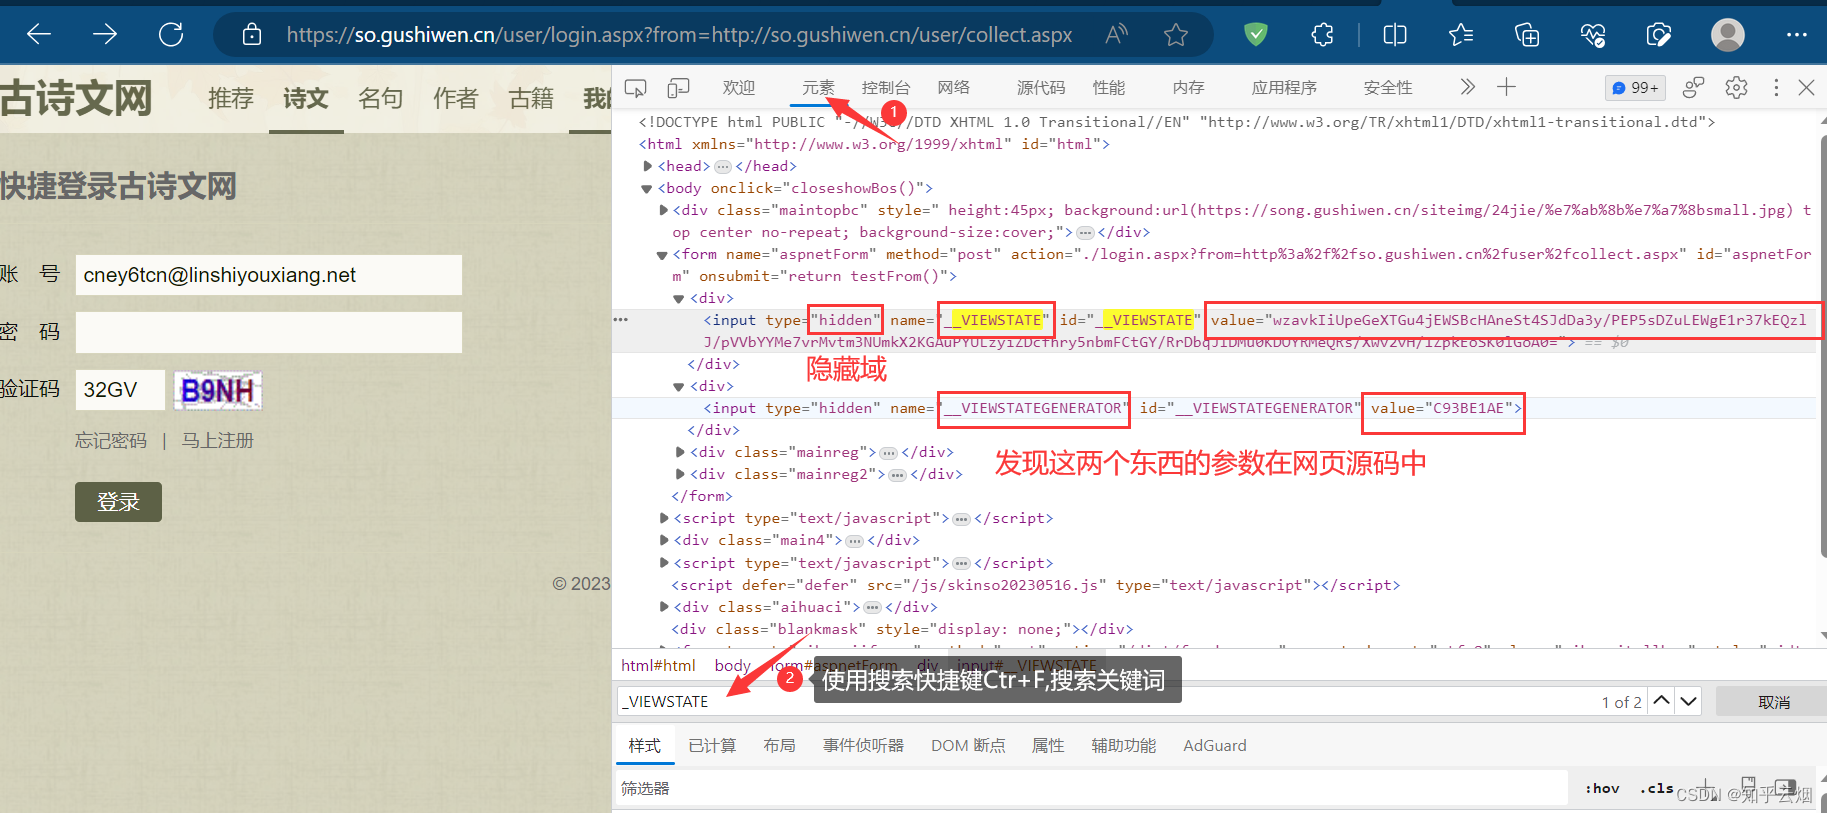This screenshot has height=813, width=1827.
Task: Select the AdGuard pane tab
Action: click(x=1215, y=745)
